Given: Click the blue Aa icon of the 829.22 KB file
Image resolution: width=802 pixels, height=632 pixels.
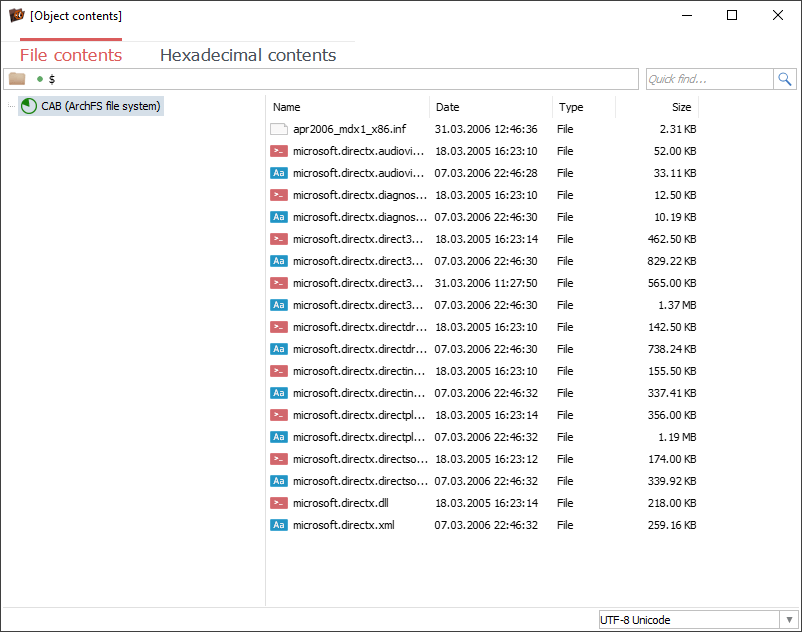Looking at the screenshot, I should 279,261.
